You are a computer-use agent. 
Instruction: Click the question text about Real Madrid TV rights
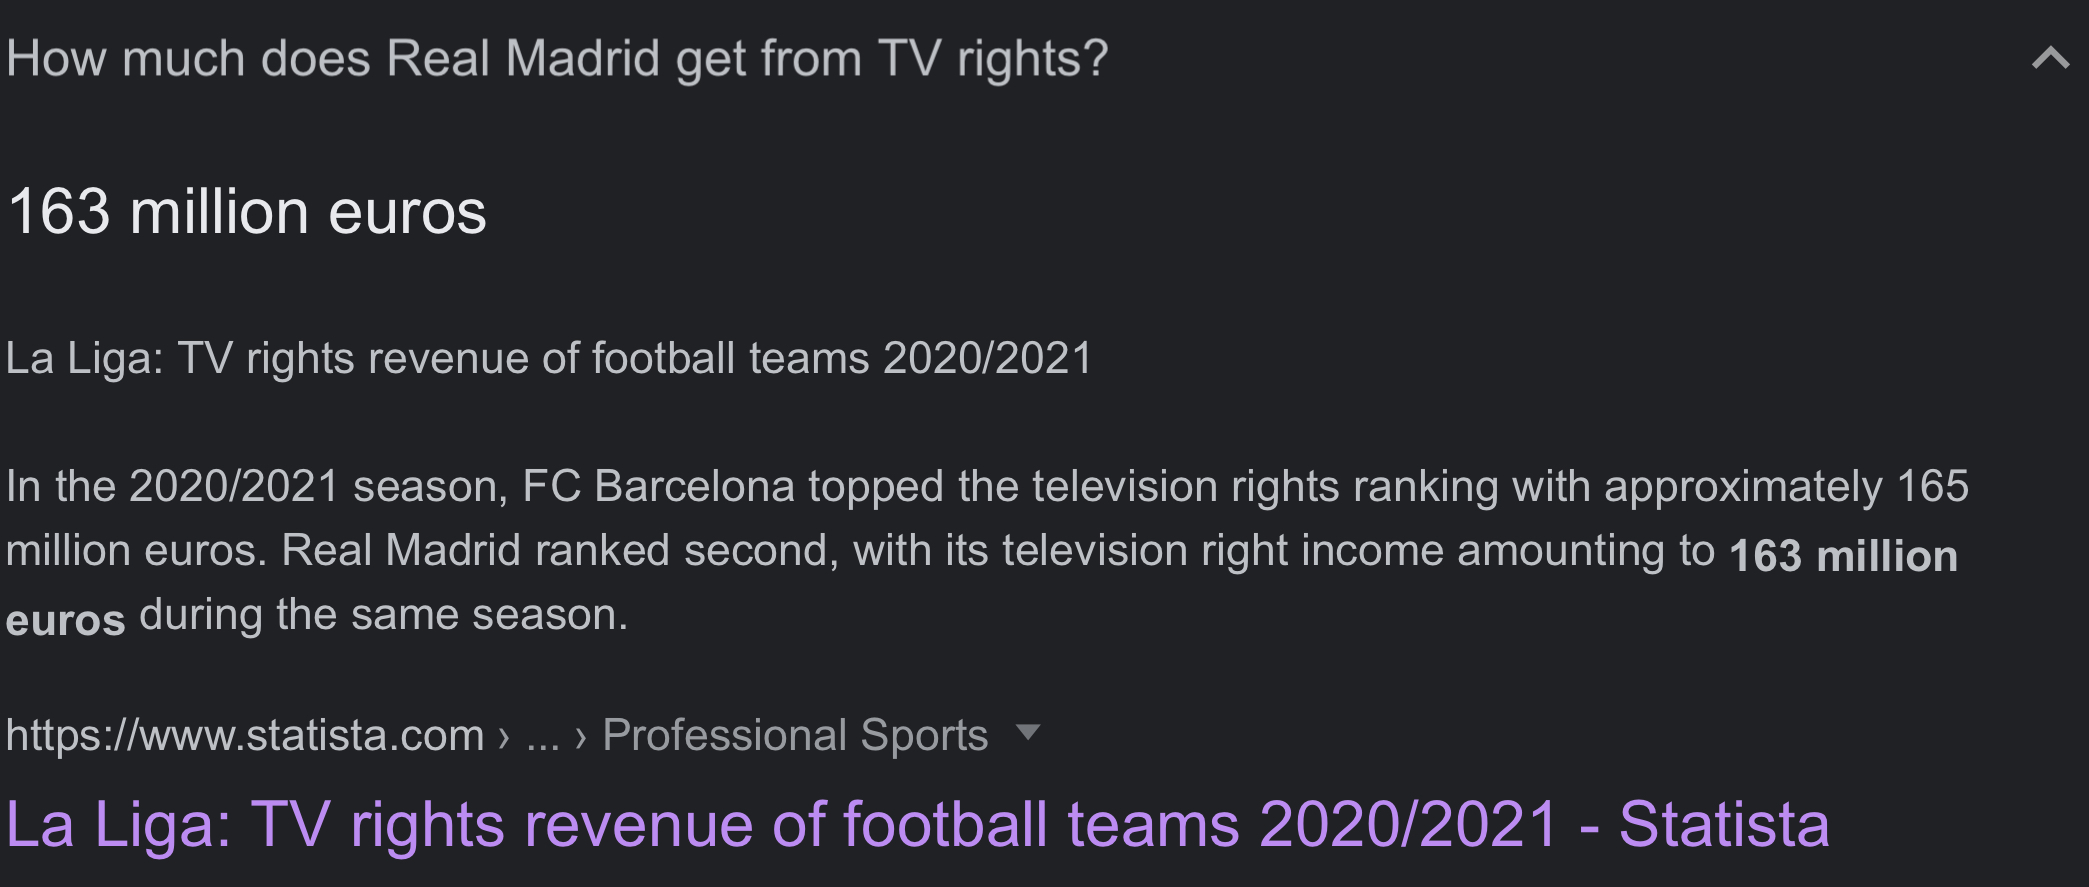(557, 59)
